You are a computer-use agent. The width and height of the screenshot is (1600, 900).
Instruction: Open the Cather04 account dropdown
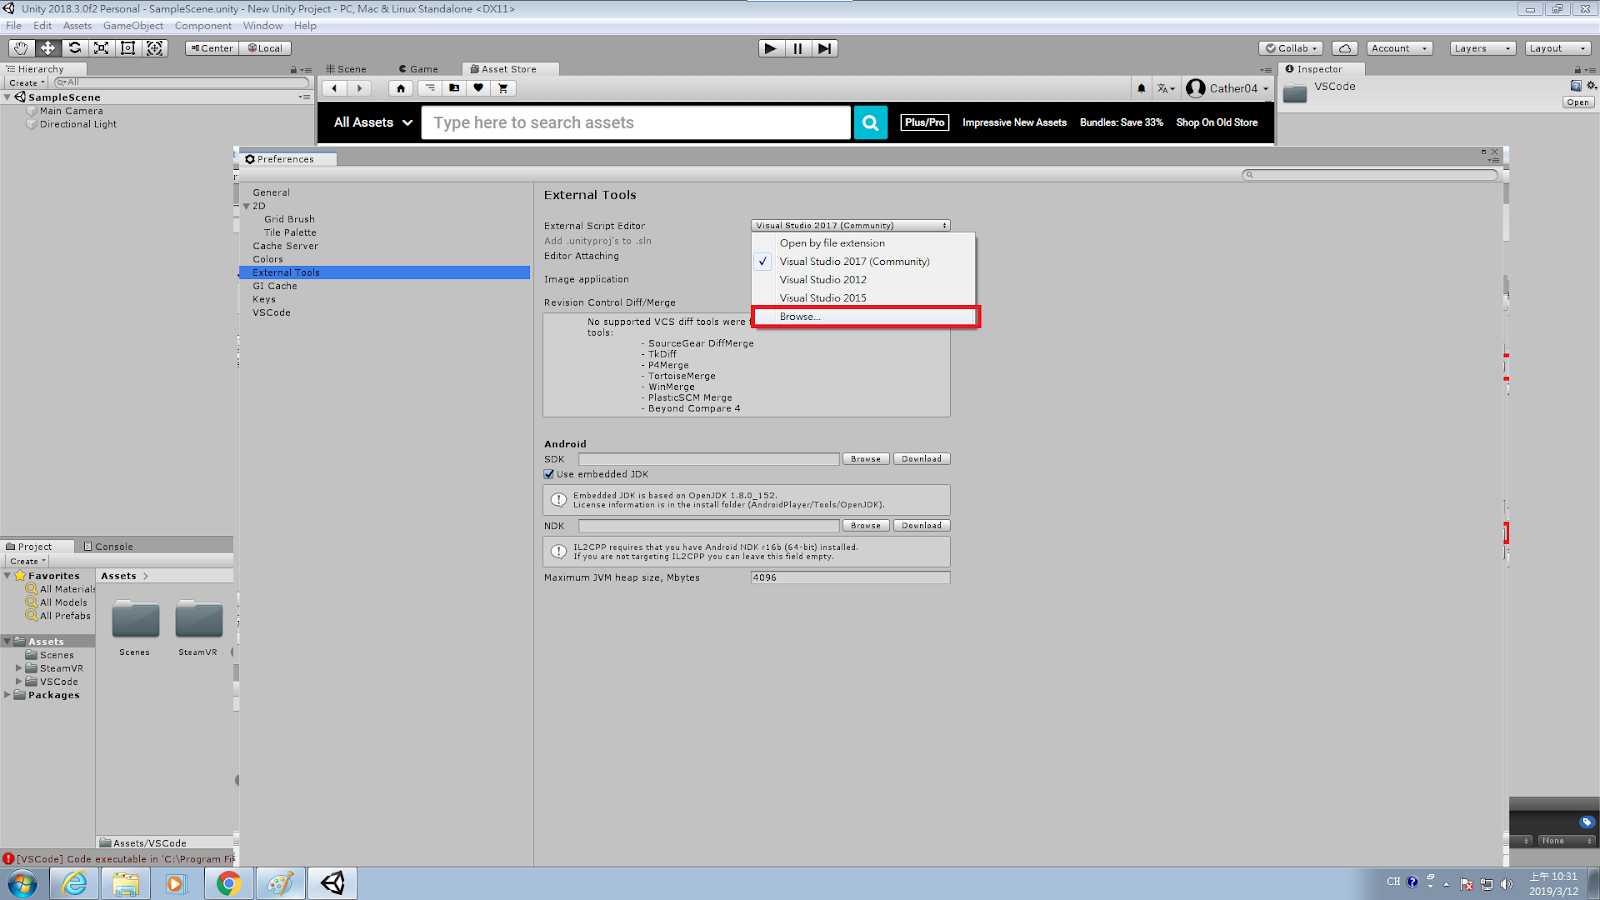[1227, 88]
